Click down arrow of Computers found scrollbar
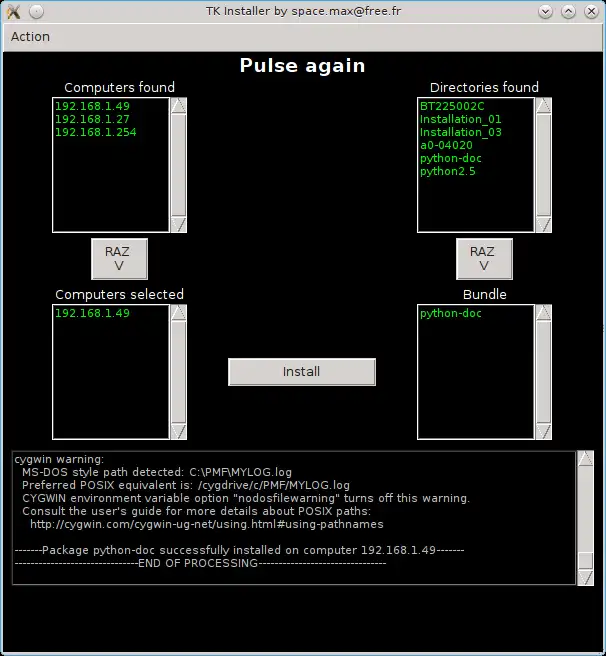The image size is (606, 656). pyautogui.click(x=179, y=225)
